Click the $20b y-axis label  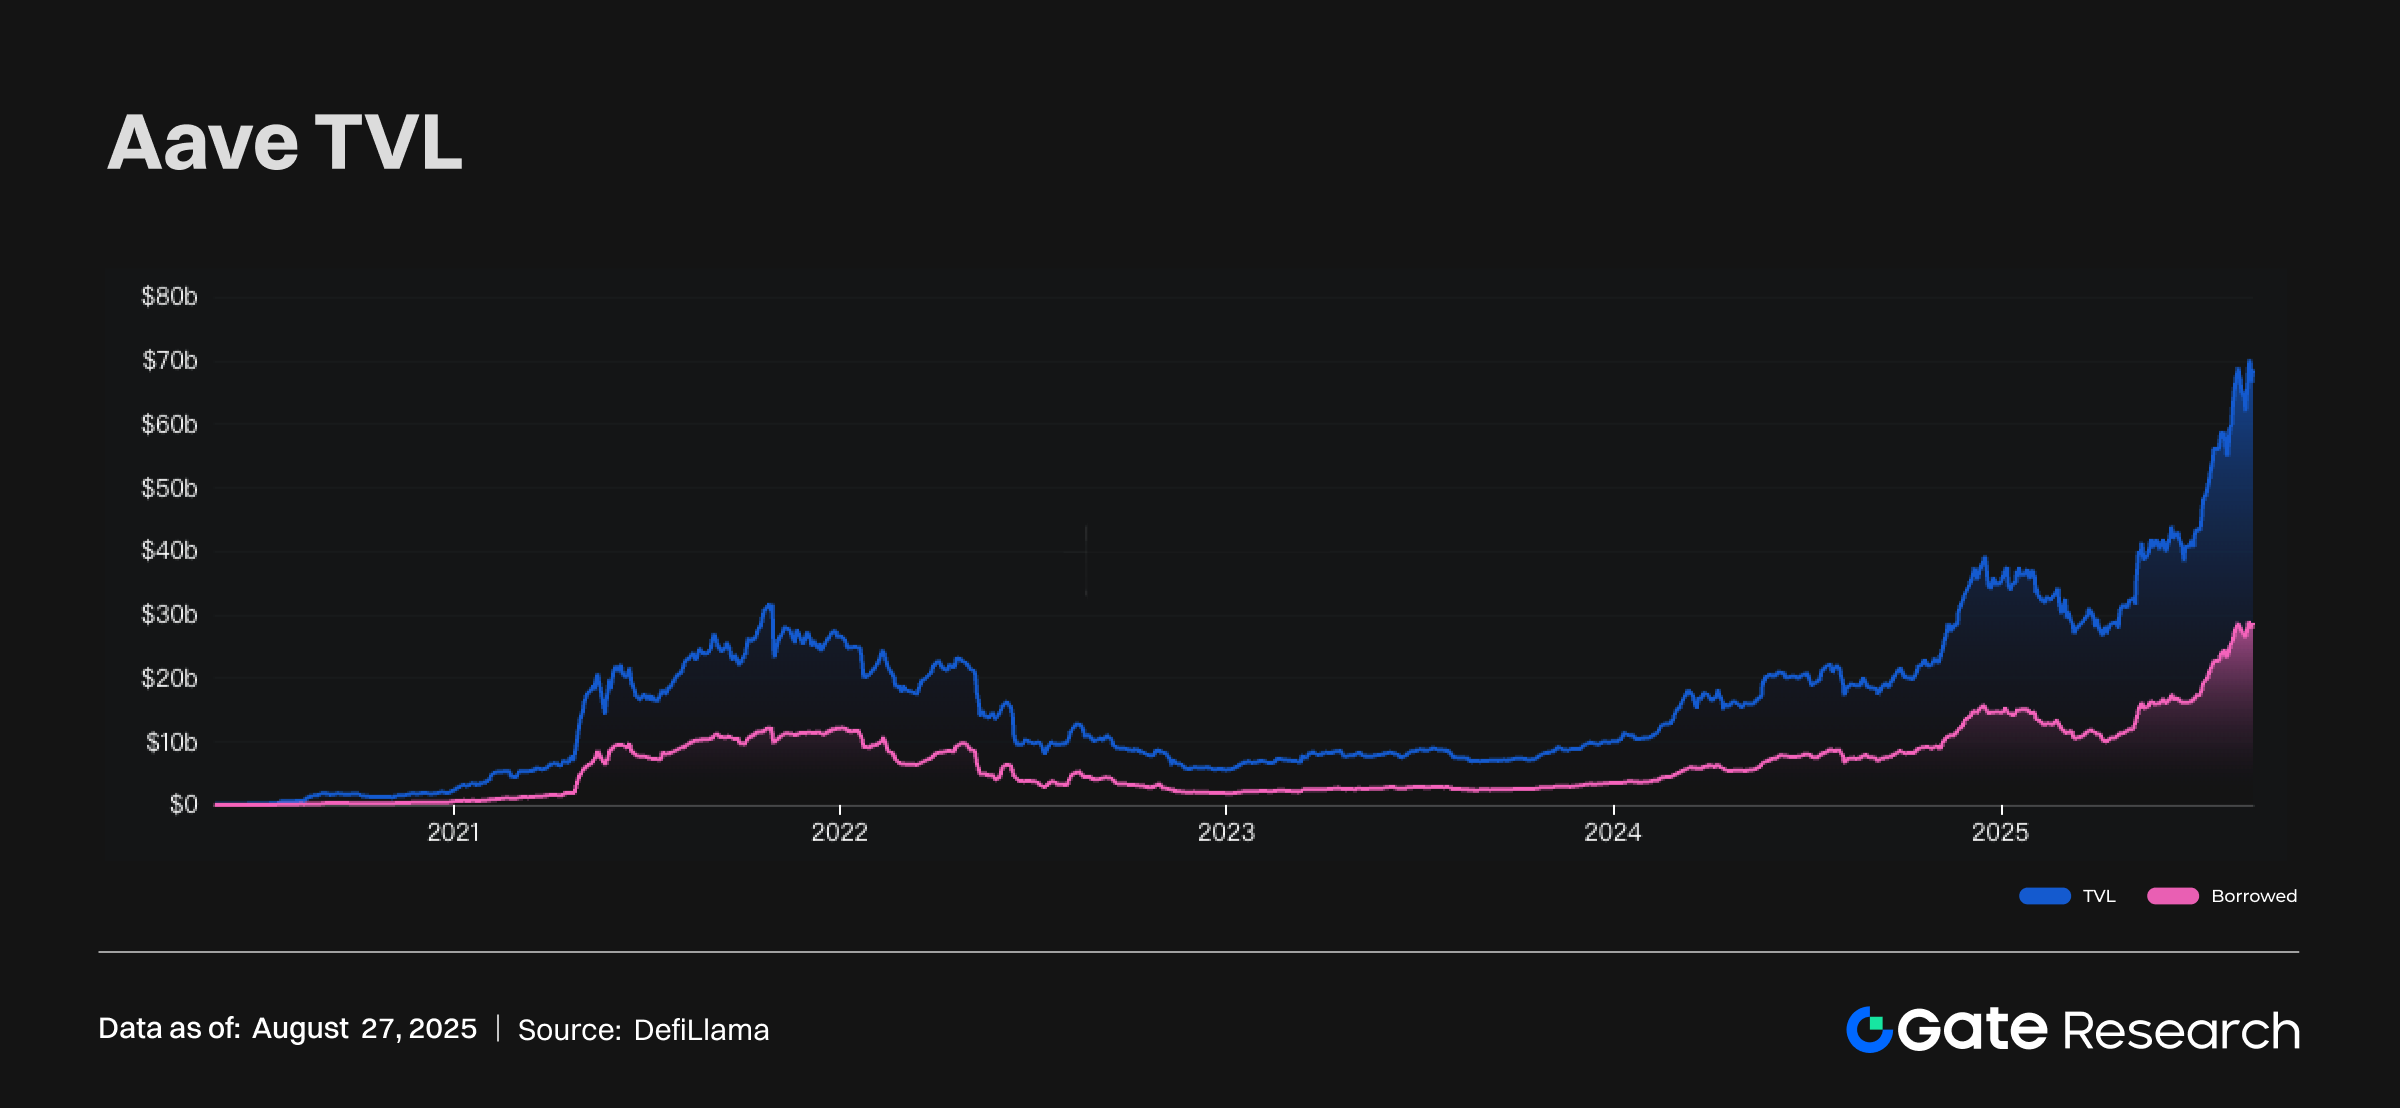(169, 679)
